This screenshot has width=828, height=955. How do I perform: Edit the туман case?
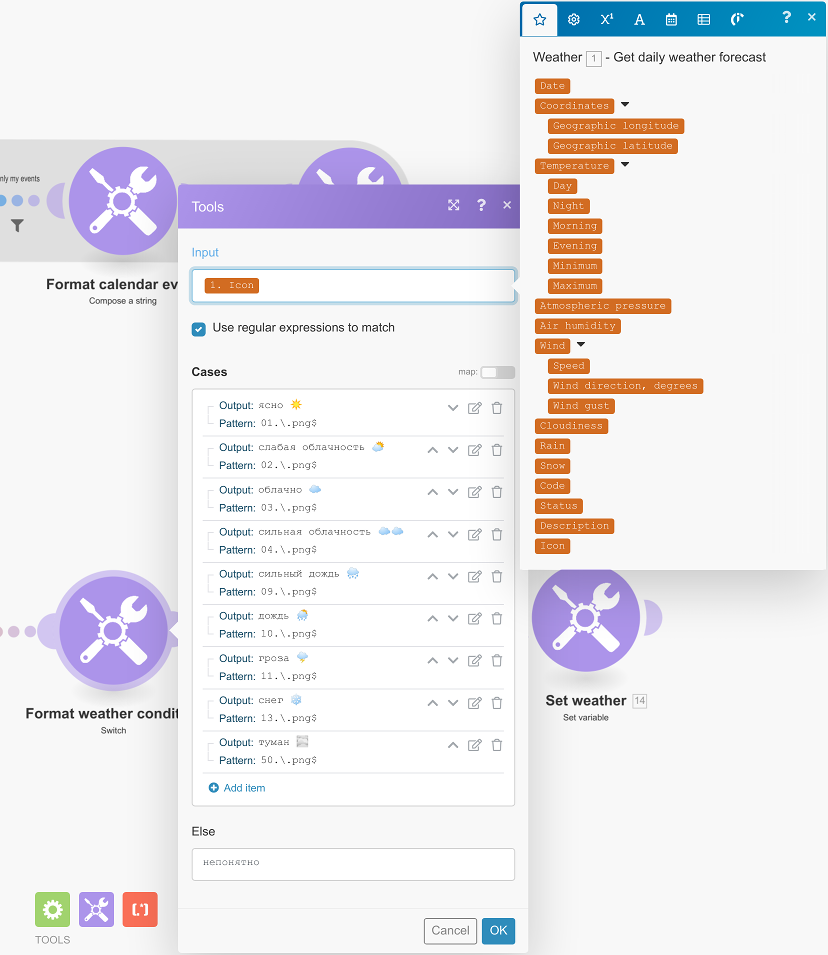[475, 745]
